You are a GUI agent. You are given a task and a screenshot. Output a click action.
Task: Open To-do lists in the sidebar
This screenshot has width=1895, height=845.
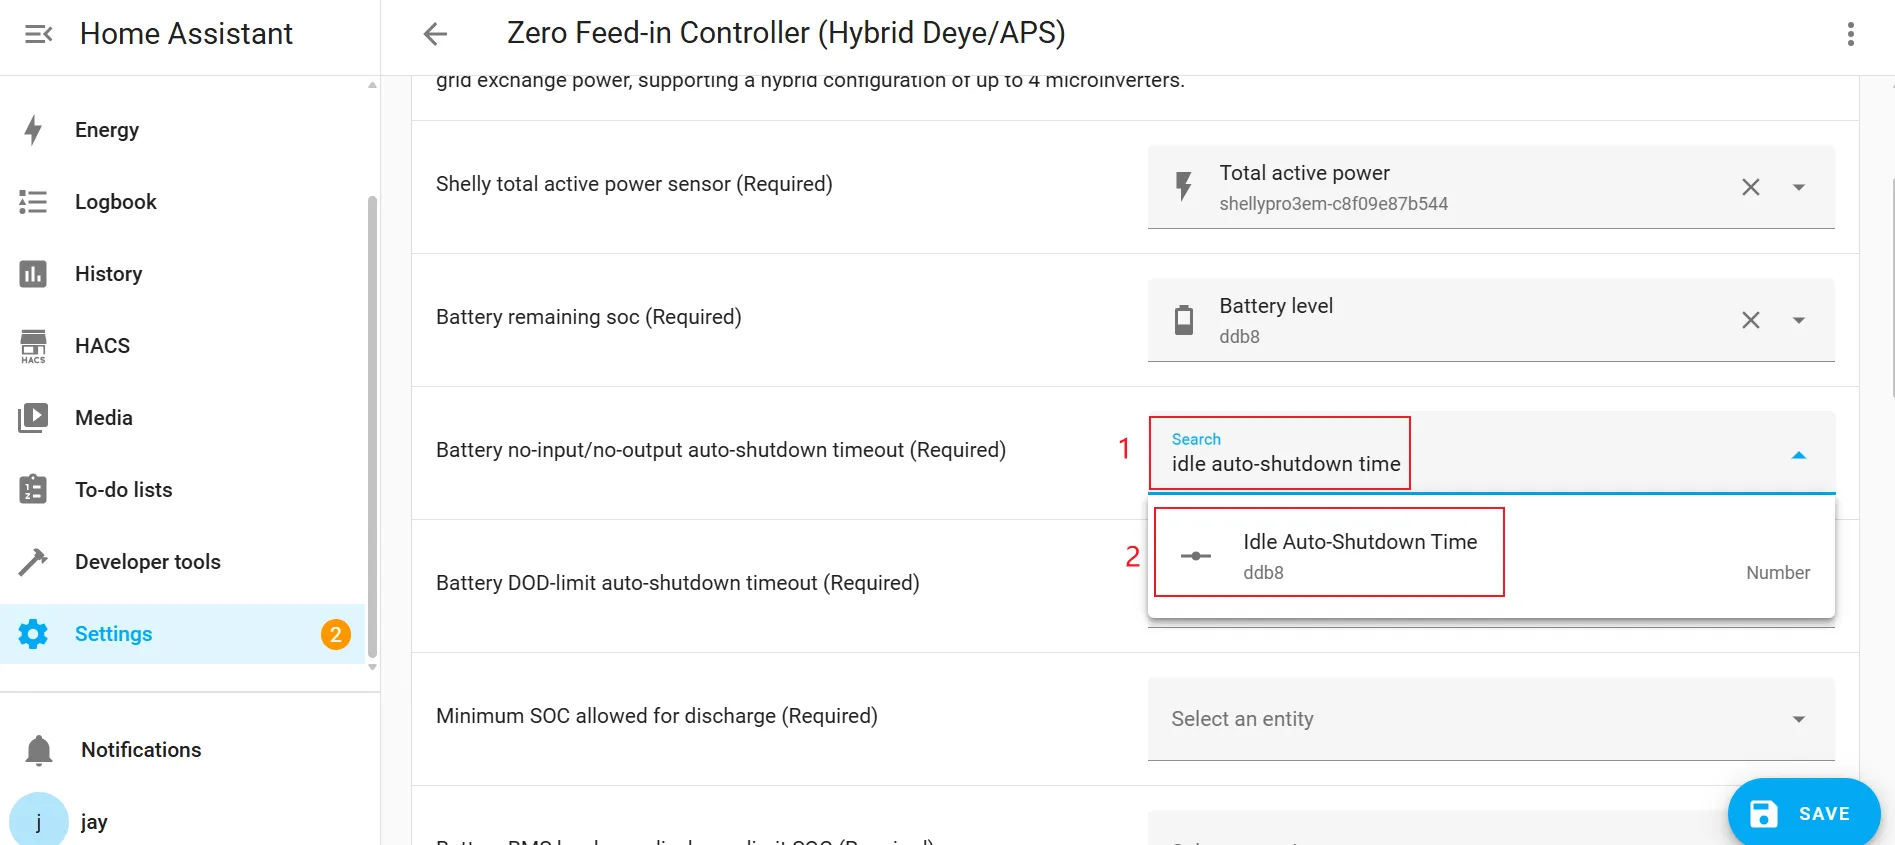tap(124, 490)
